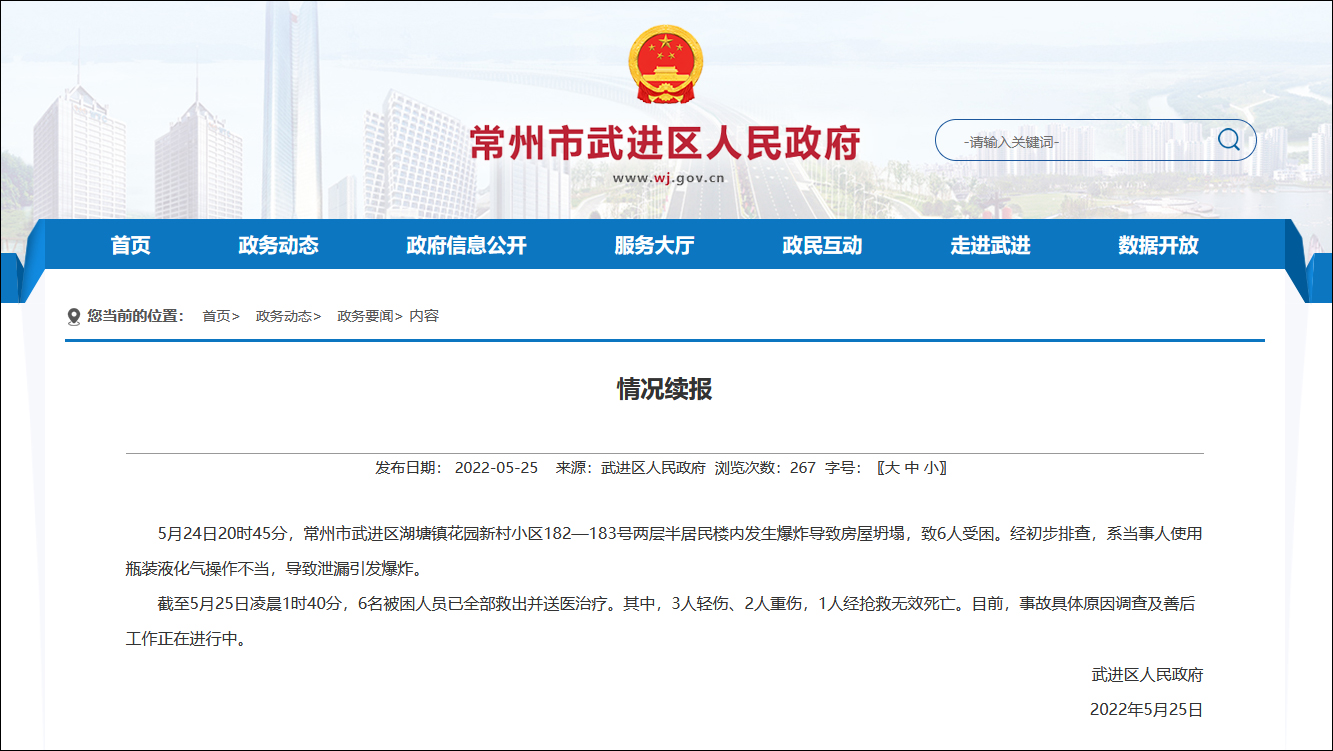Open the 政务动态 navigation menu
Viewport: 1333px width, 751px height.
point(278,245)
